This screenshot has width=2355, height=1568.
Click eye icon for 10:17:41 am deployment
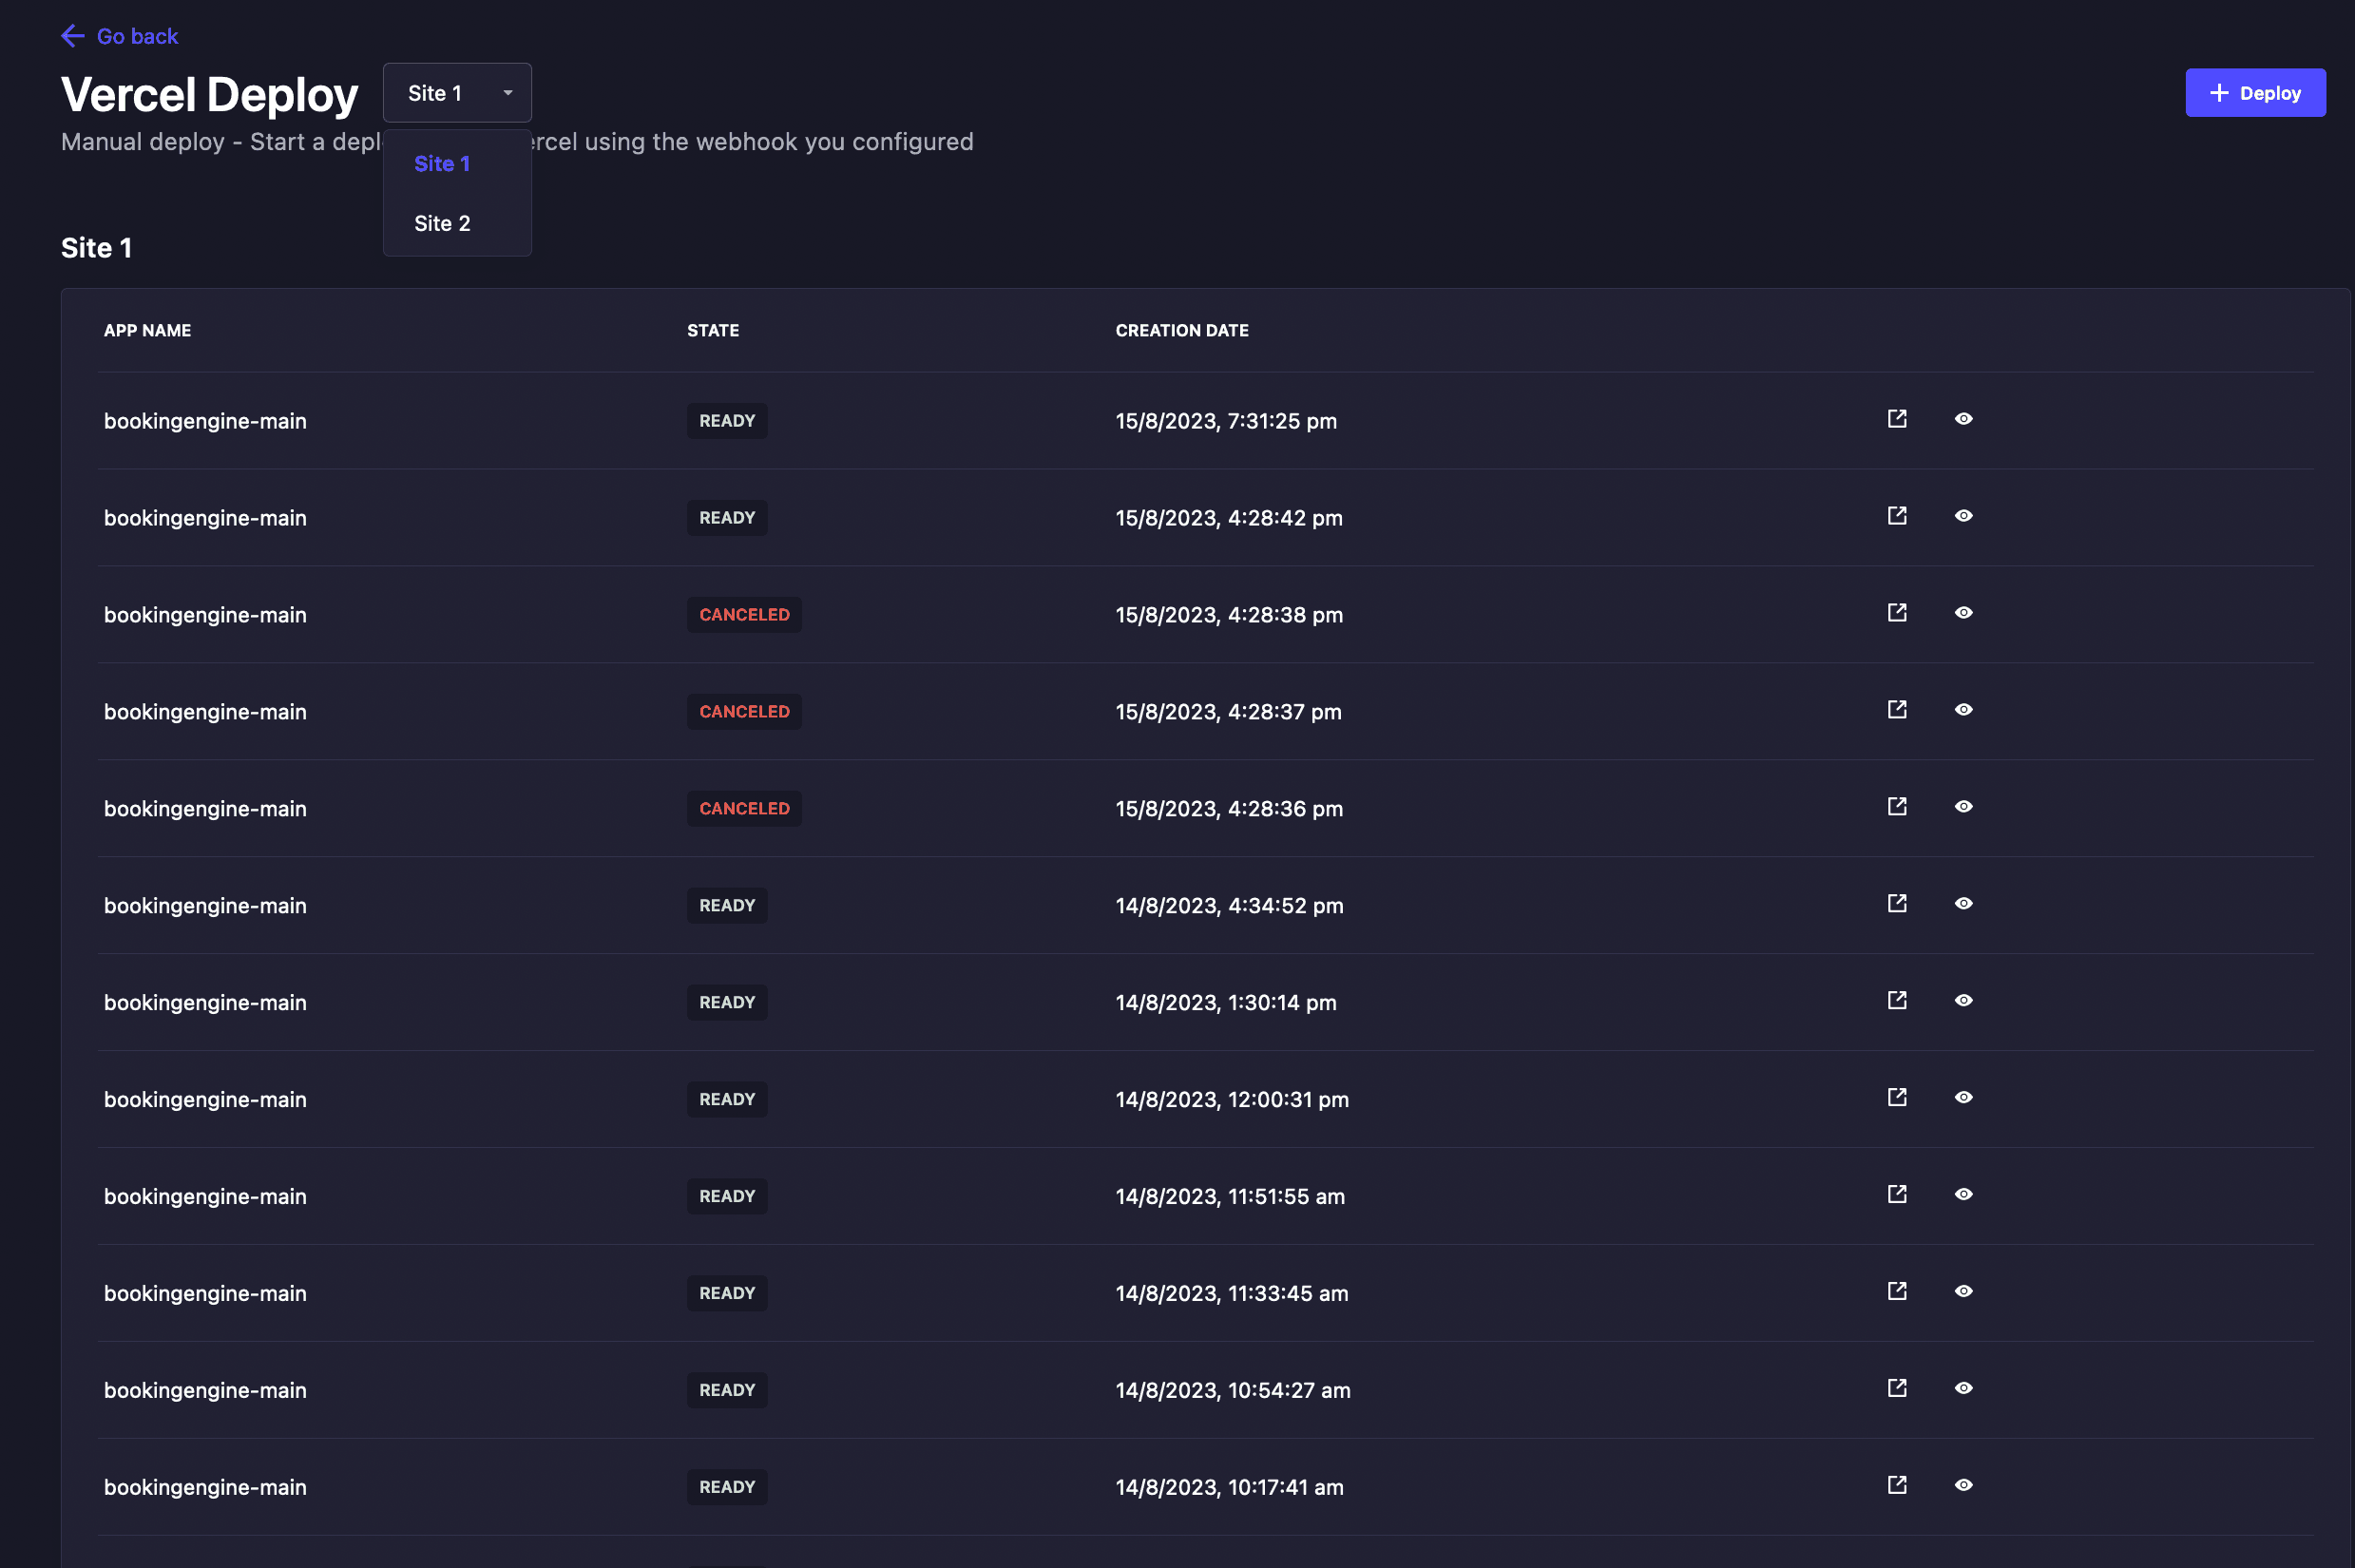pyautogui.click(x=1964, y=1486)
